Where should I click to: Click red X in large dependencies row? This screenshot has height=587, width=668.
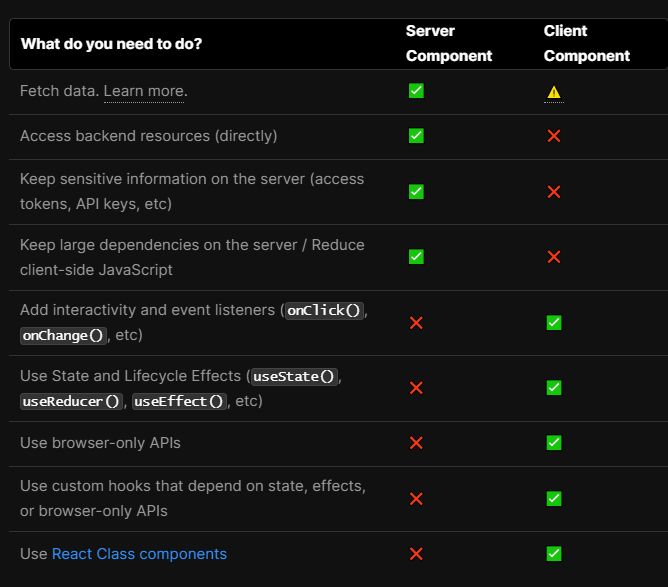coord(554,257)
